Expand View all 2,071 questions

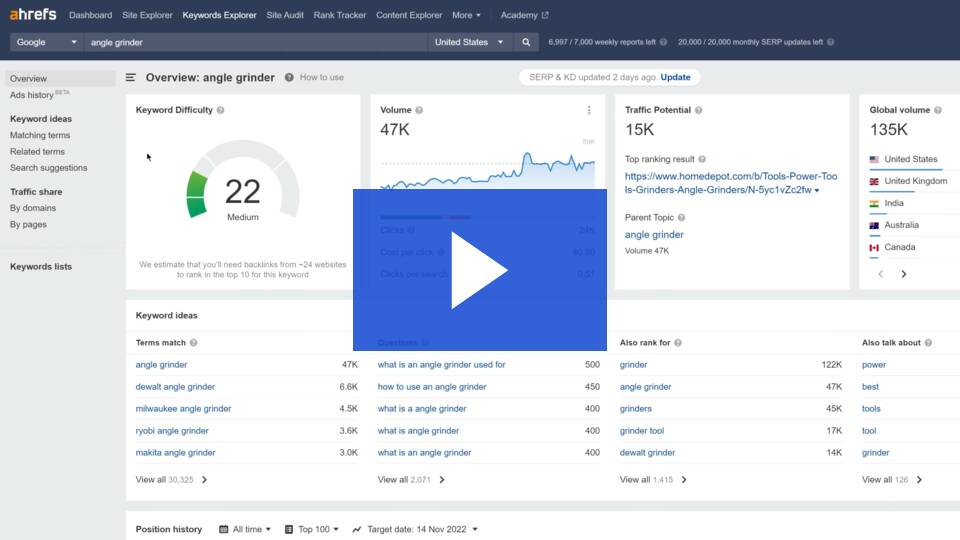411,480
